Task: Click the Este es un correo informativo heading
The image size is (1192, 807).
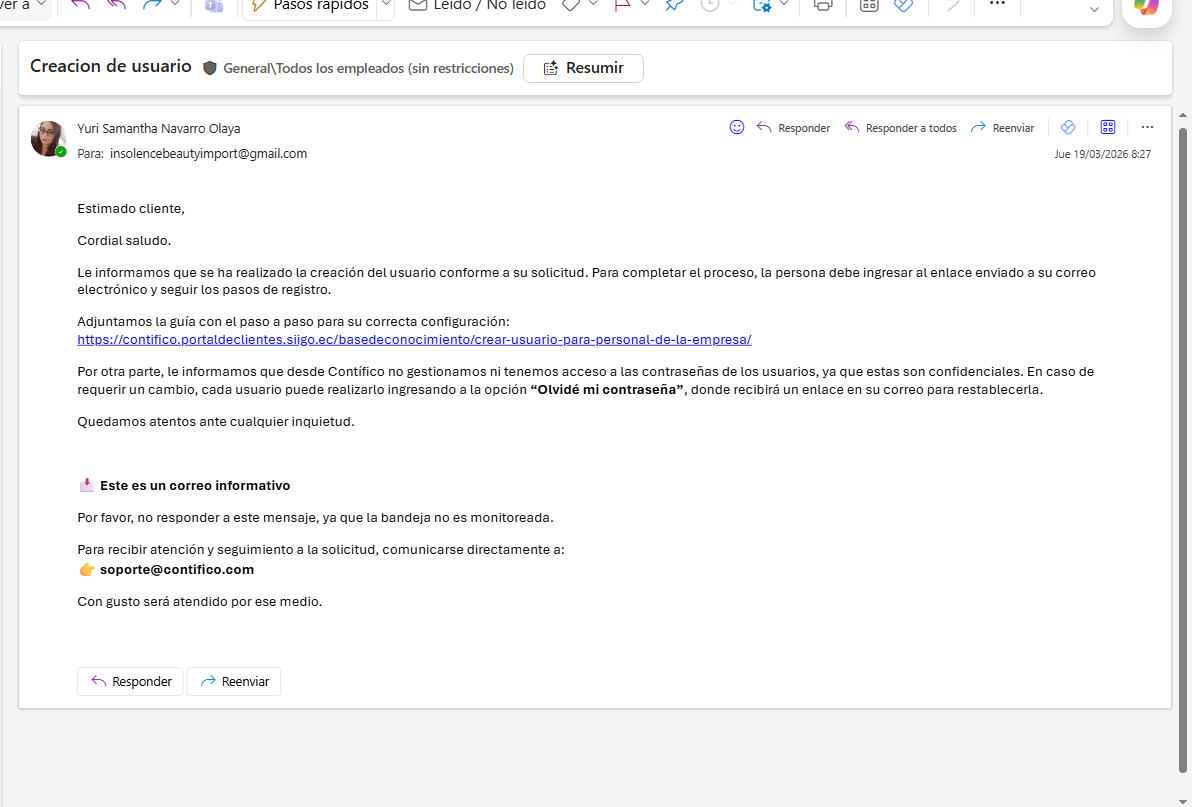Action: [195, 486]
